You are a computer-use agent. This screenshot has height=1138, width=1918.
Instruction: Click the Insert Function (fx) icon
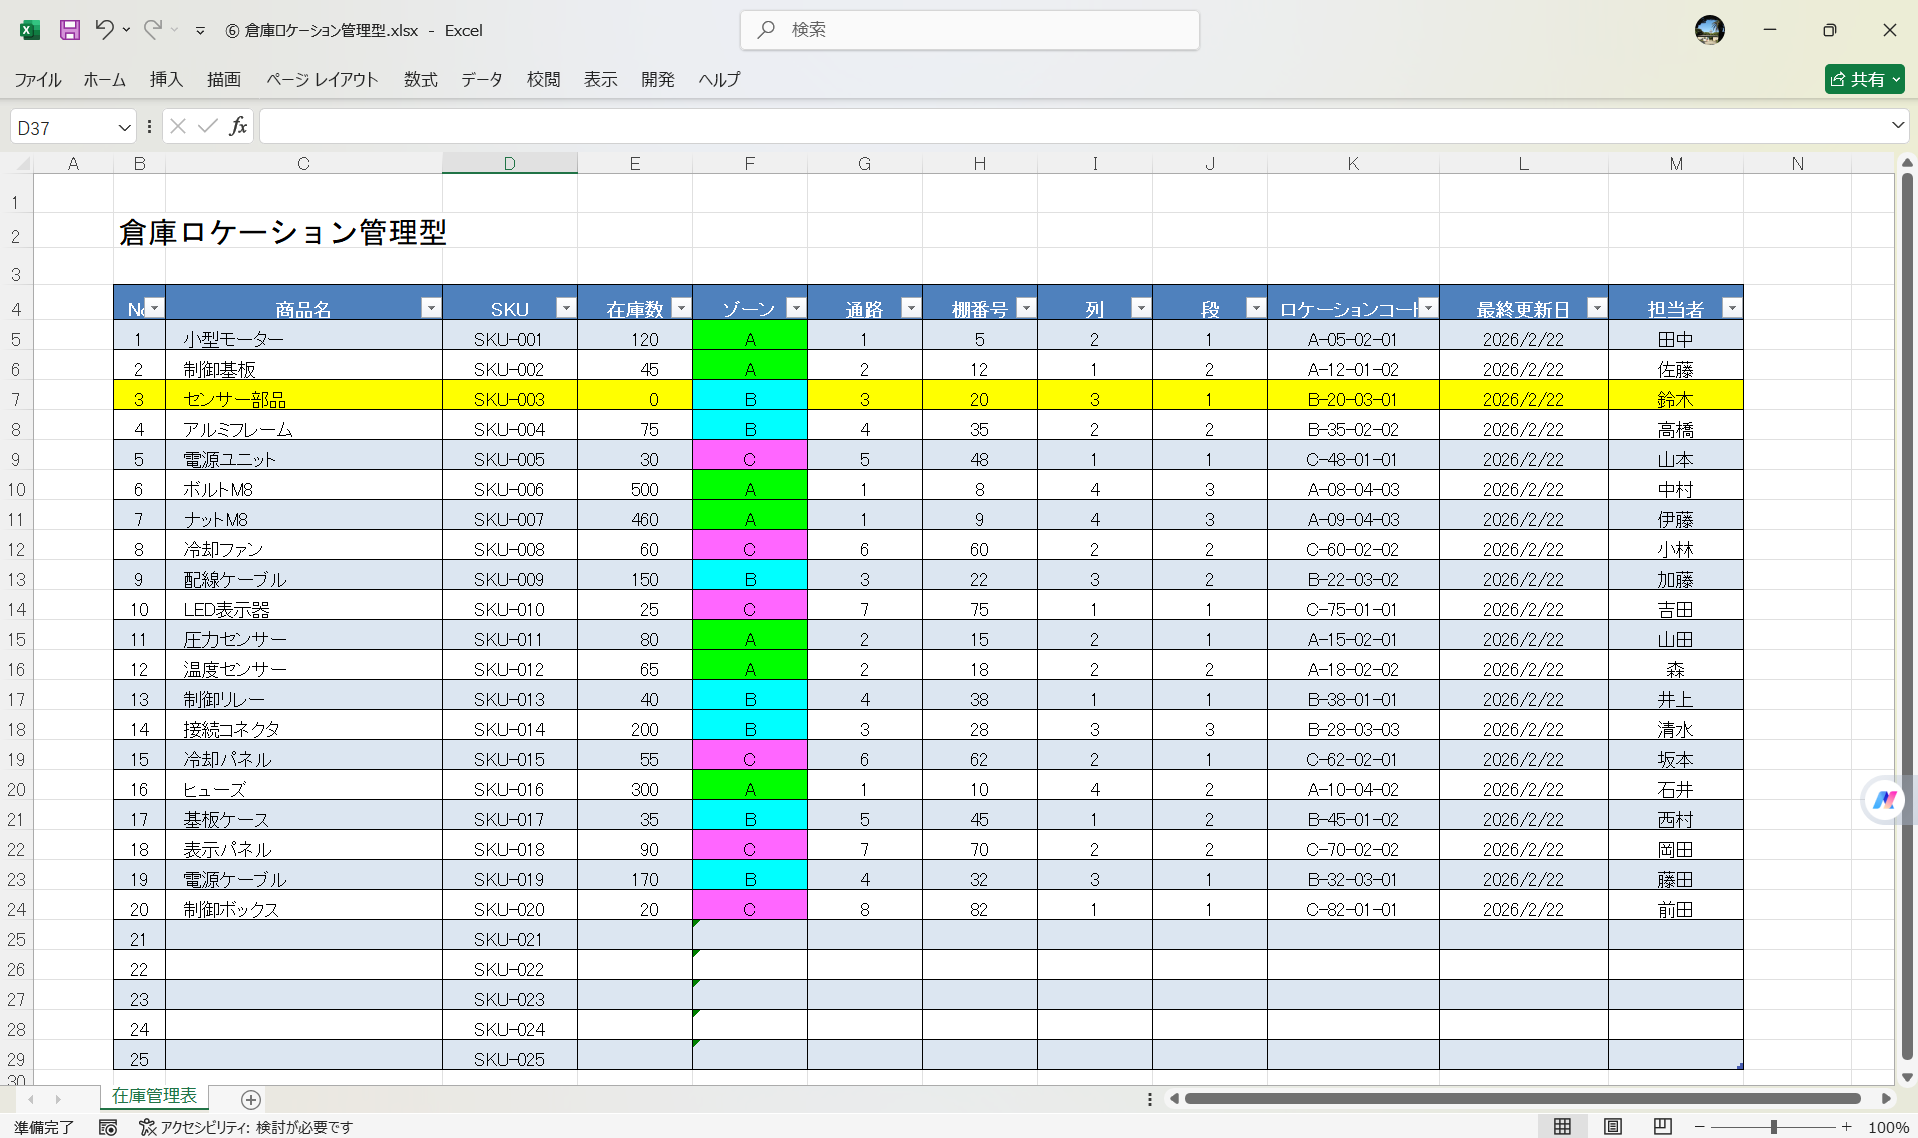(x=238, y=126)
